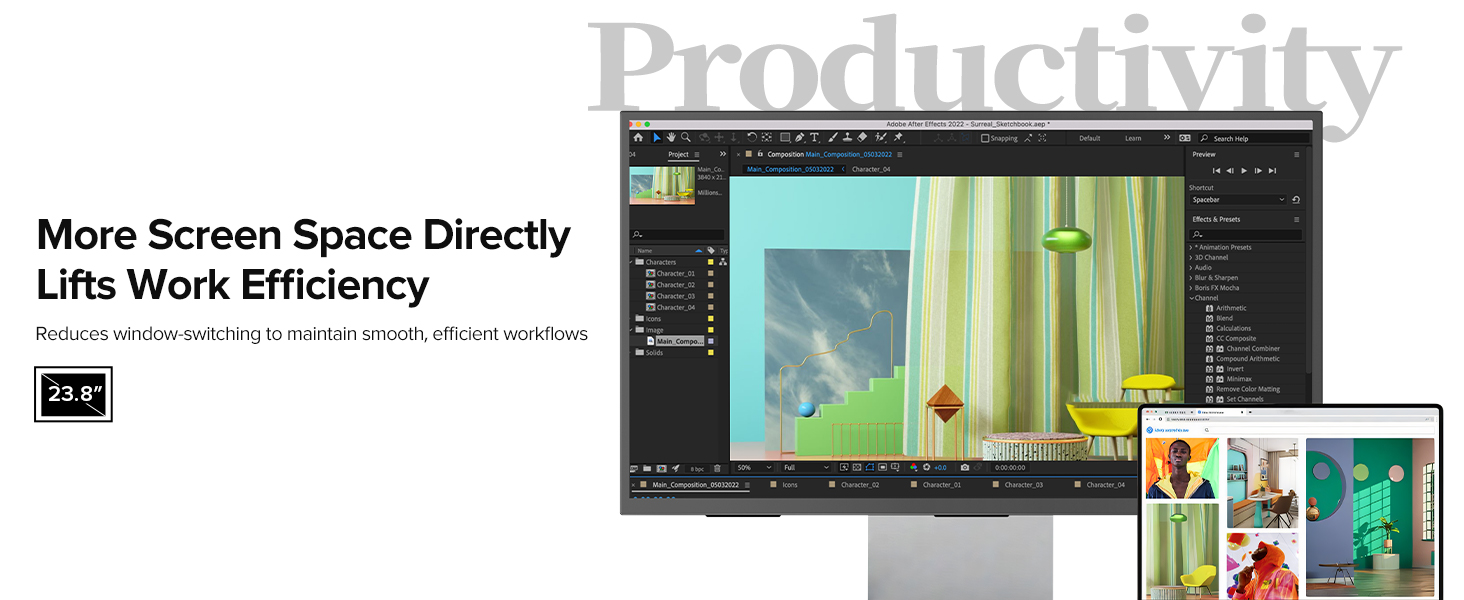Click the Home icon in toolbar
This screenshot has height=600, width=1464.
point(638,138)
